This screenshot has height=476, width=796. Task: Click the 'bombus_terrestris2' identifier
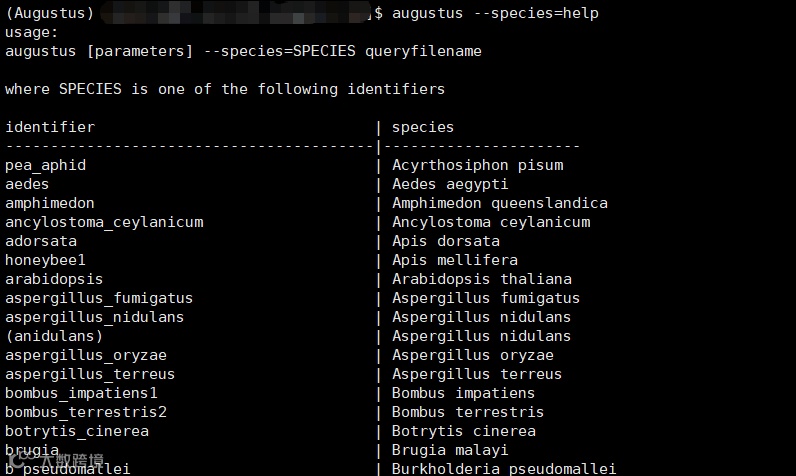86,412
